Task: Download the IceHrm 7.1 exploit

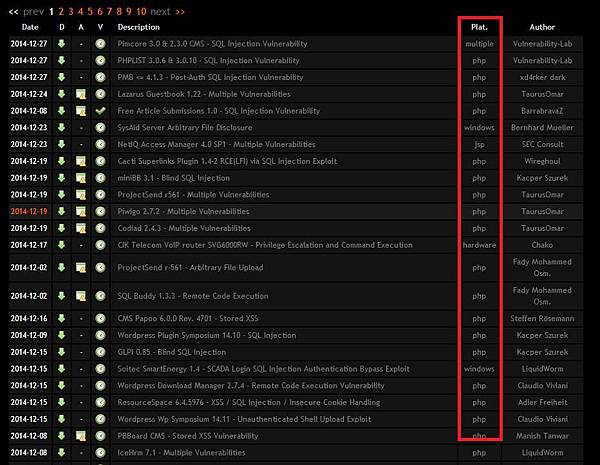Action: [62, 453]
